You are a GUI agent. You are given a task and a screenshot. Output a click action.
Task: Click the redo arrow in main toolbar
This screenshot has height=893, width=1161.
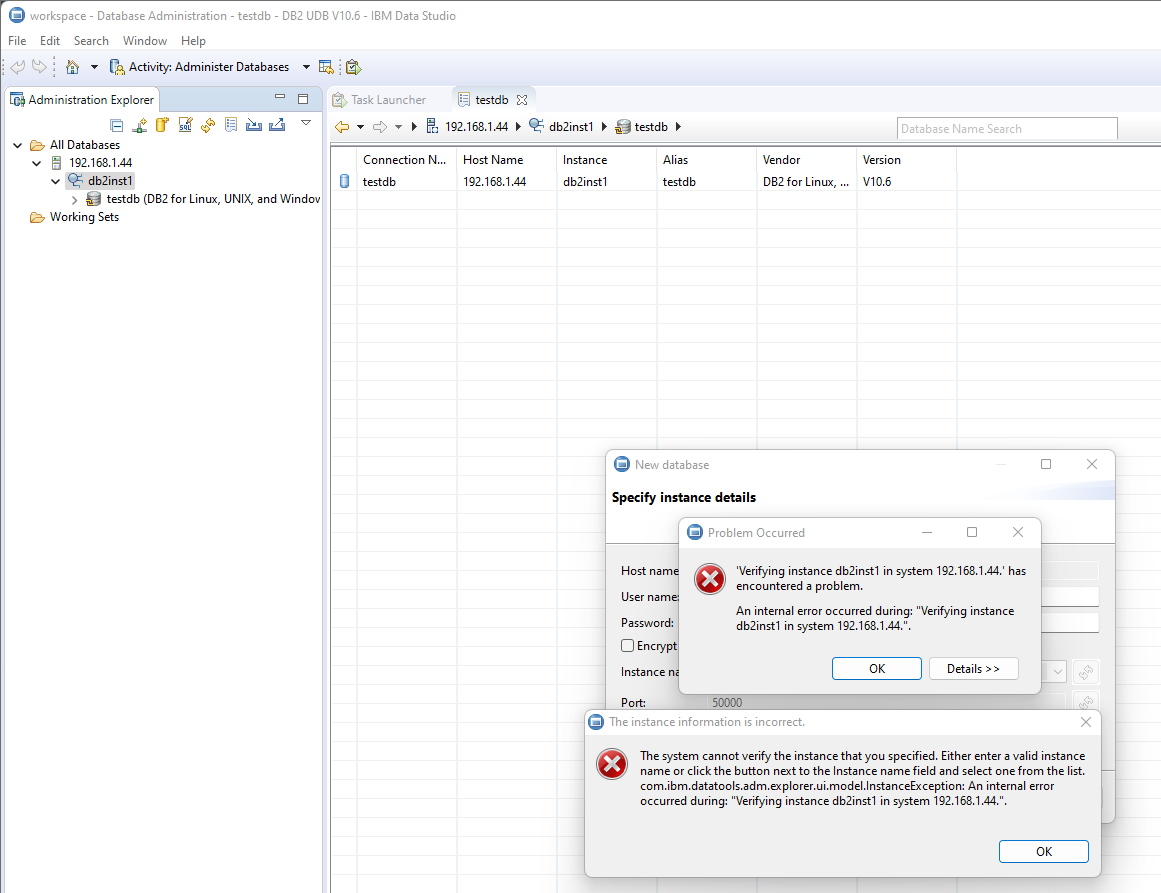39,67
